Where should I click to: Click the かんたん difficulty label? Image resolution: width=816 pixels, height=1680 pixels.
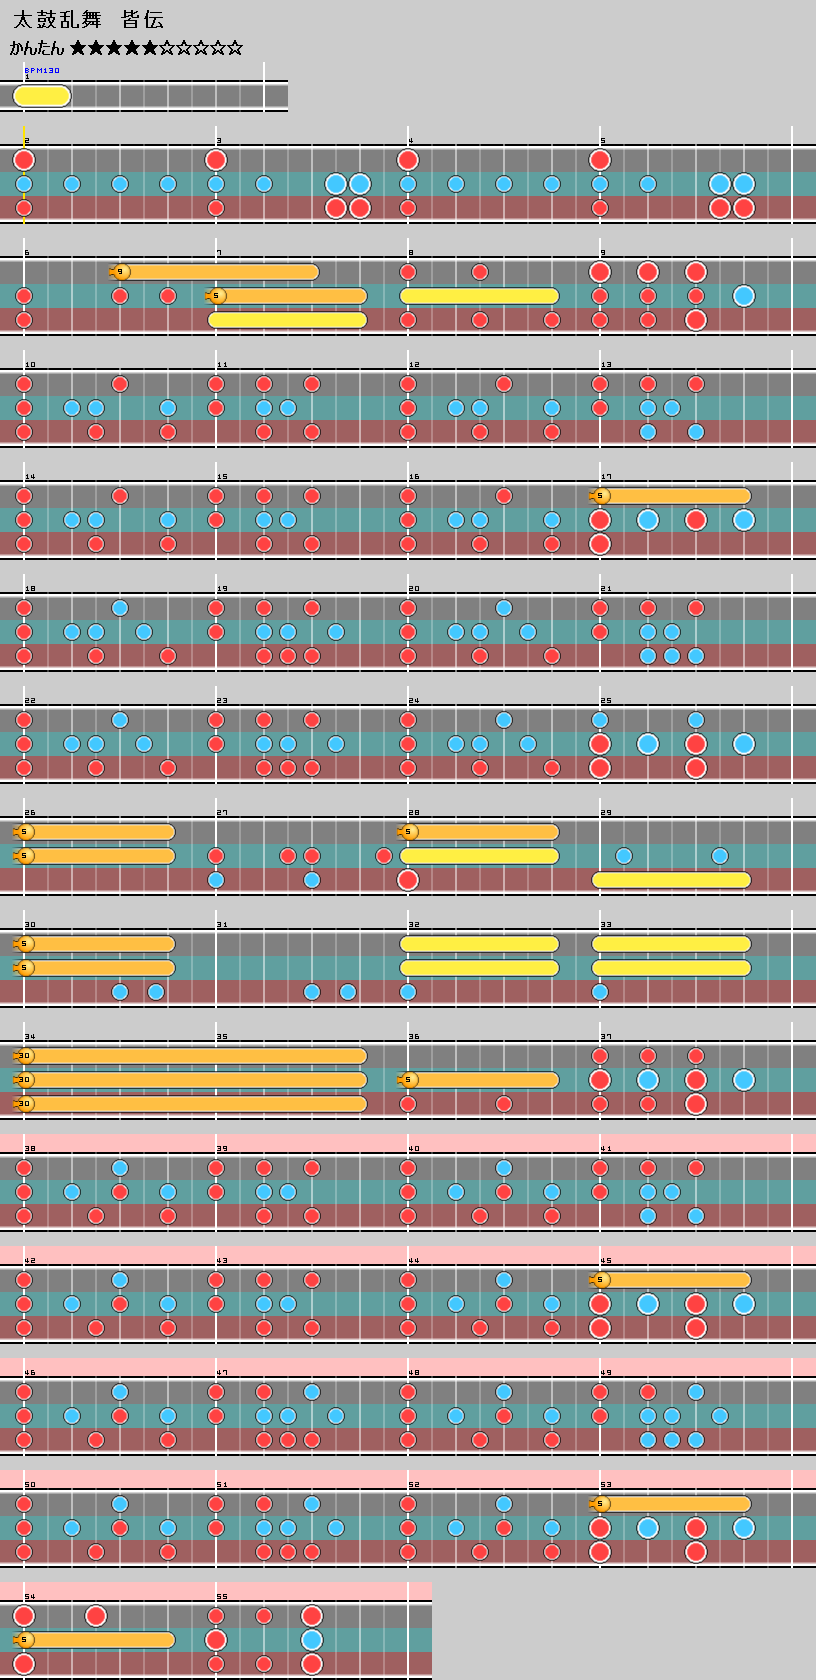[37, 48]
